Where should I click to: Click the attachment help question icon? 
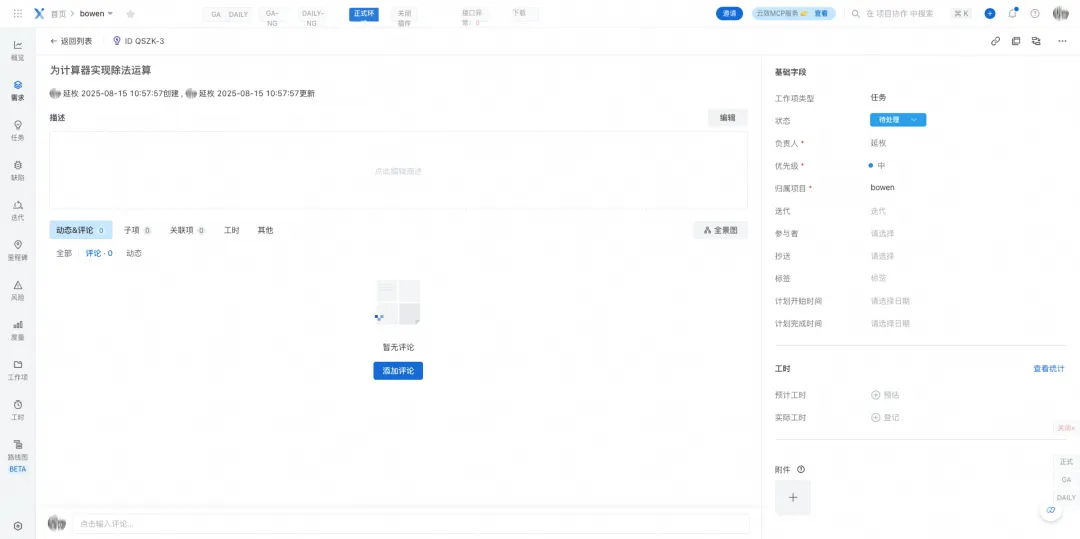click(x=801, y=469)
